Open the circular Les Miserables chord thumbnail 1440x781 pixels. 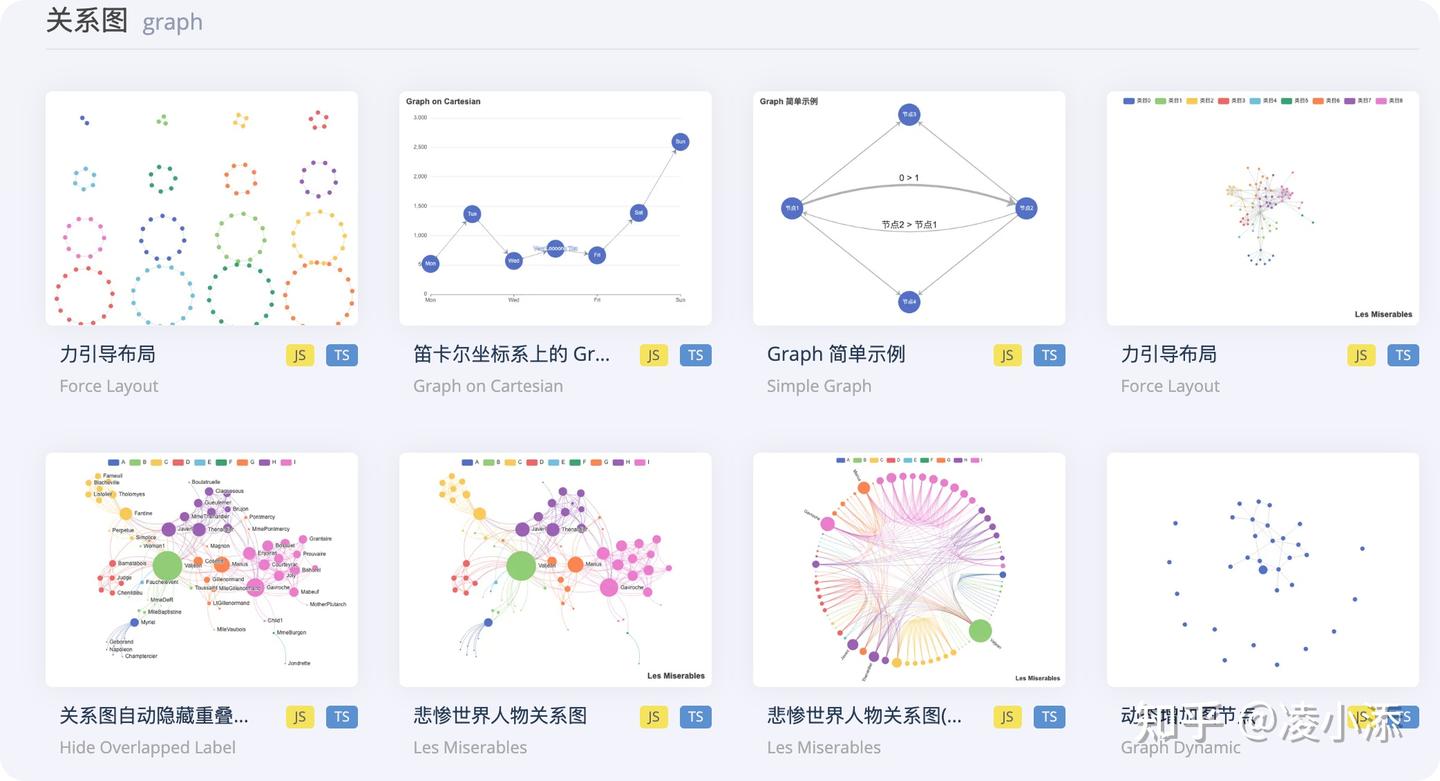point(909,570)
